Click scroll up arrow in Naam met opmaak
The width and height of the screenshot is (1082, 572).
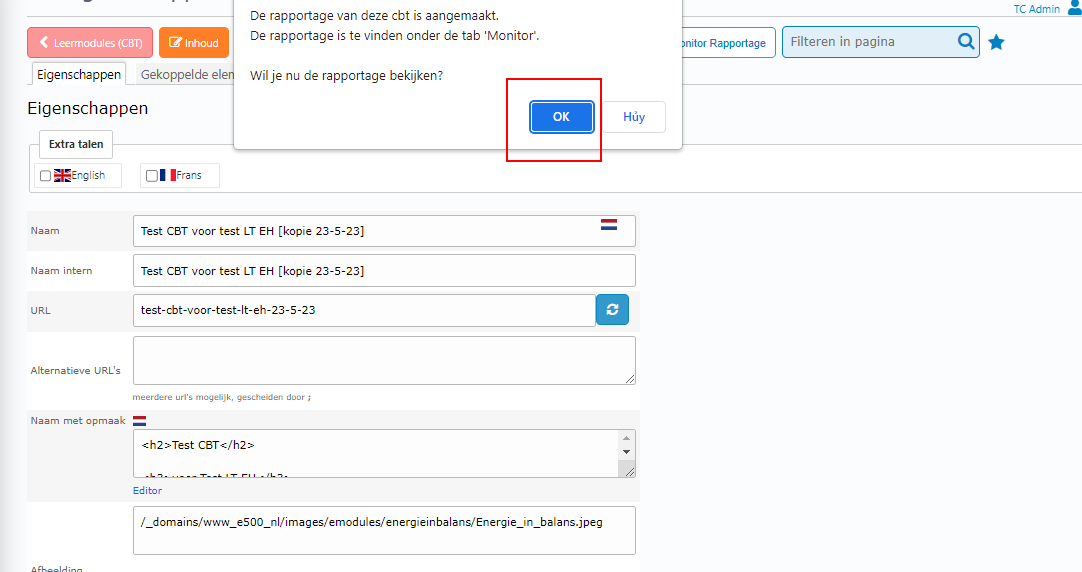coord(626,438)
